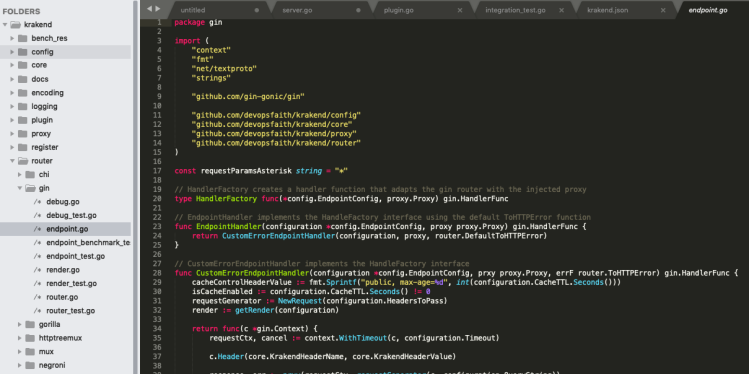Expand the negroni folder
The height and width of the screenshot is (374, 749).
pyautogui.click(x=20, y=365)
